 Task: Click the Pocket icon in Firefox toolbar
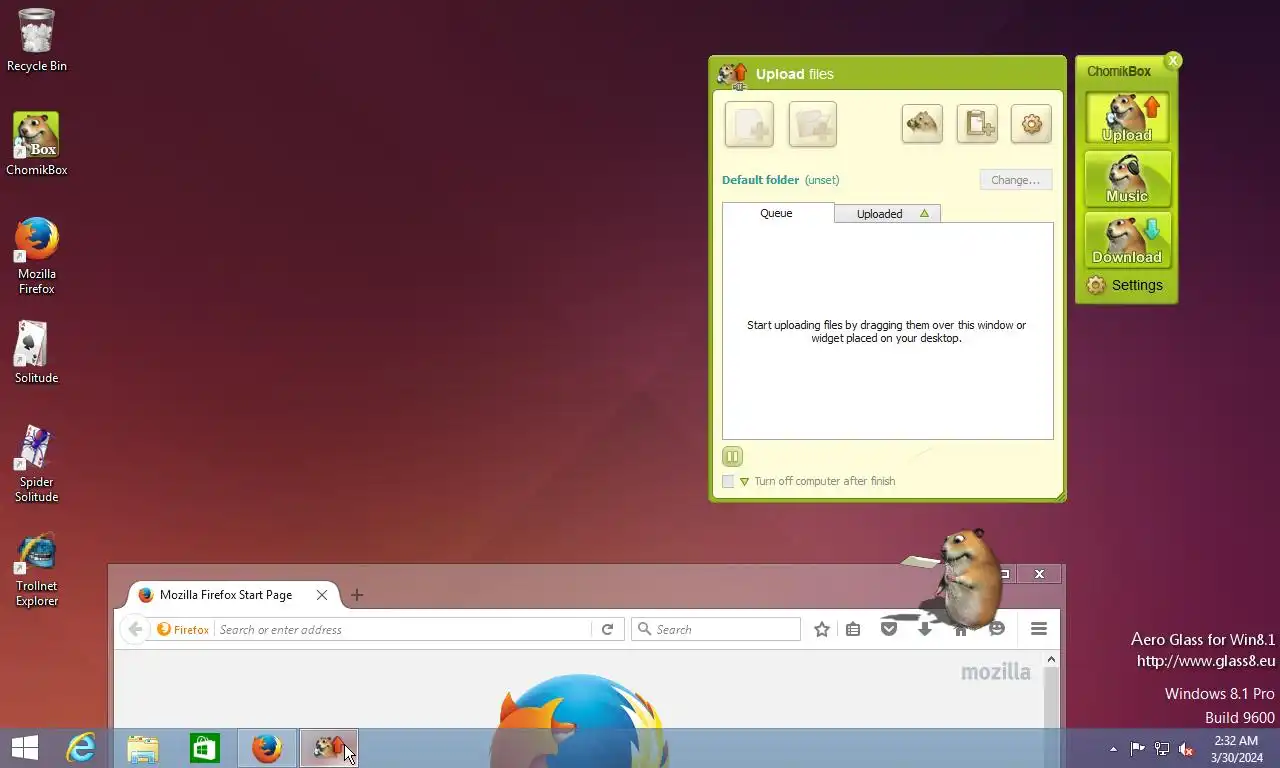coord(889,629)
